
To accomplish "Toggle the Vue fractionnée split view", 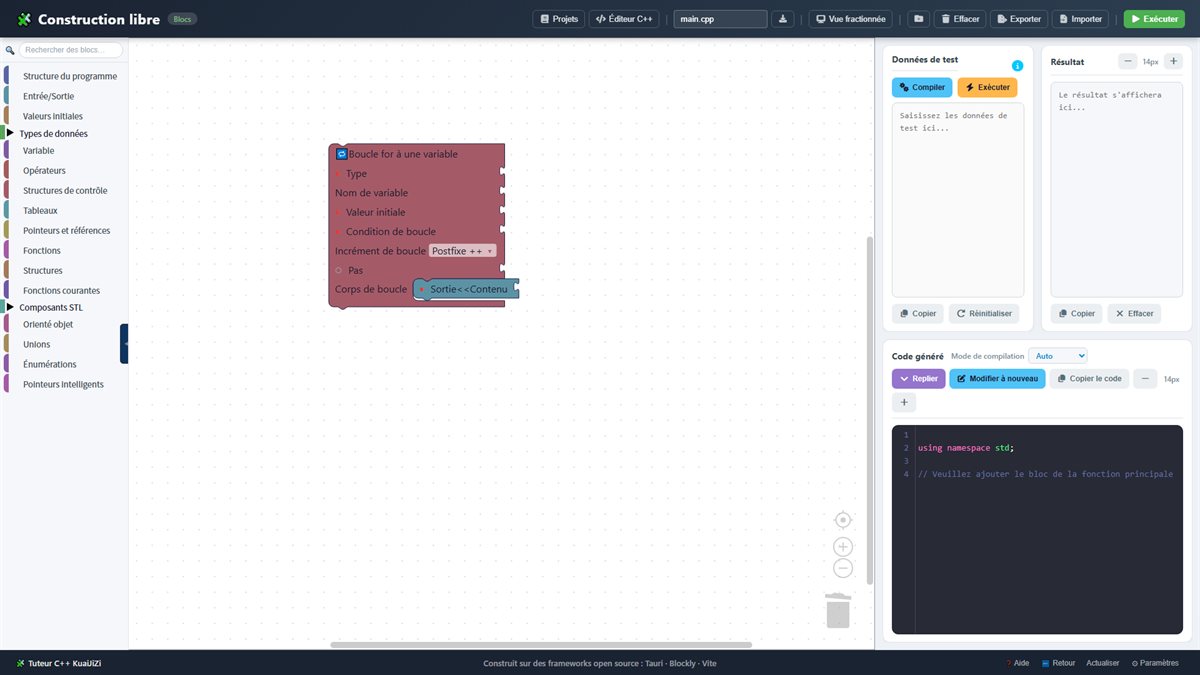I will click(x=851, y=19).
